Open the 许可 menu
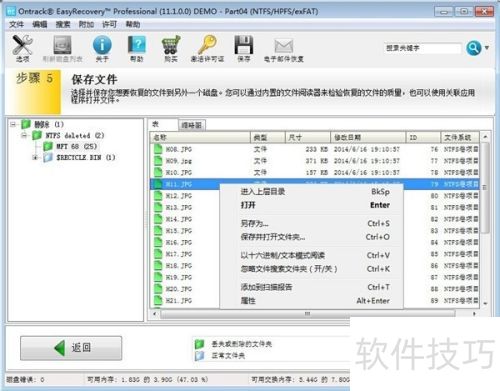This screenshot has height=391, width=500. (109, 24)
